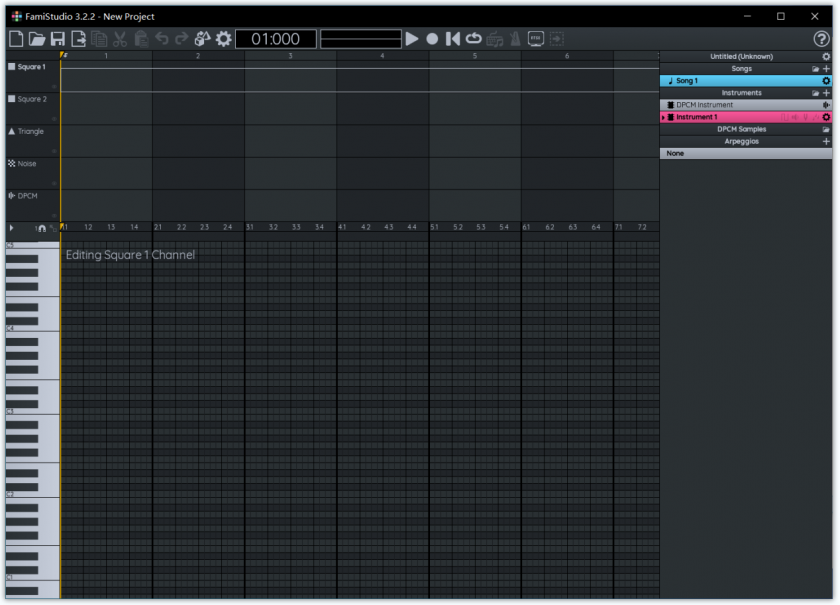Expand Instrument 1 with its triangle arrow
This screenshot has width=840, height=605.
(663, 117)
